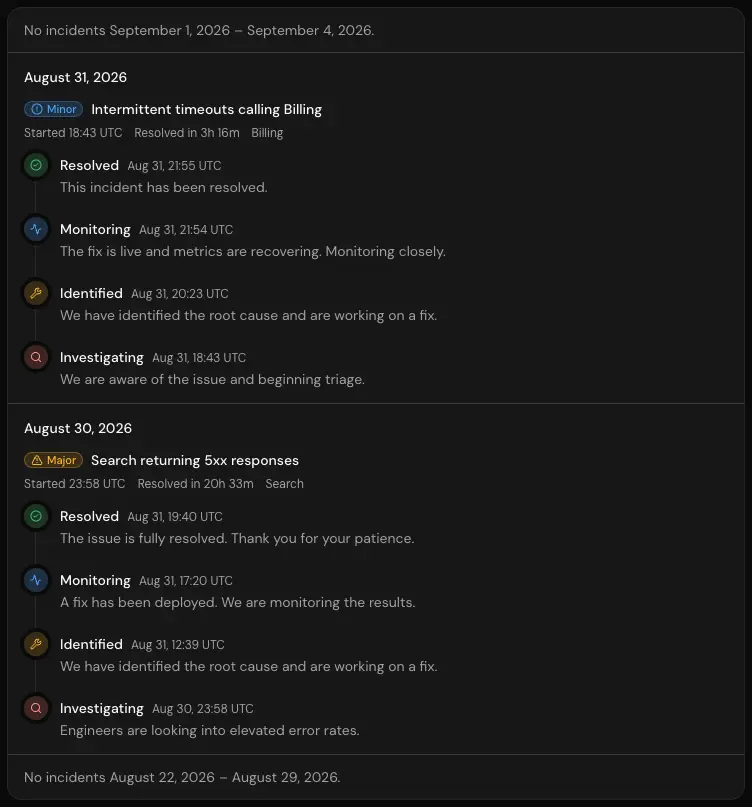Click the wrench Identified icon at 12:39 UTC
Screen dimensions: 752x807
pyautogui.click(x=36, y=644)
